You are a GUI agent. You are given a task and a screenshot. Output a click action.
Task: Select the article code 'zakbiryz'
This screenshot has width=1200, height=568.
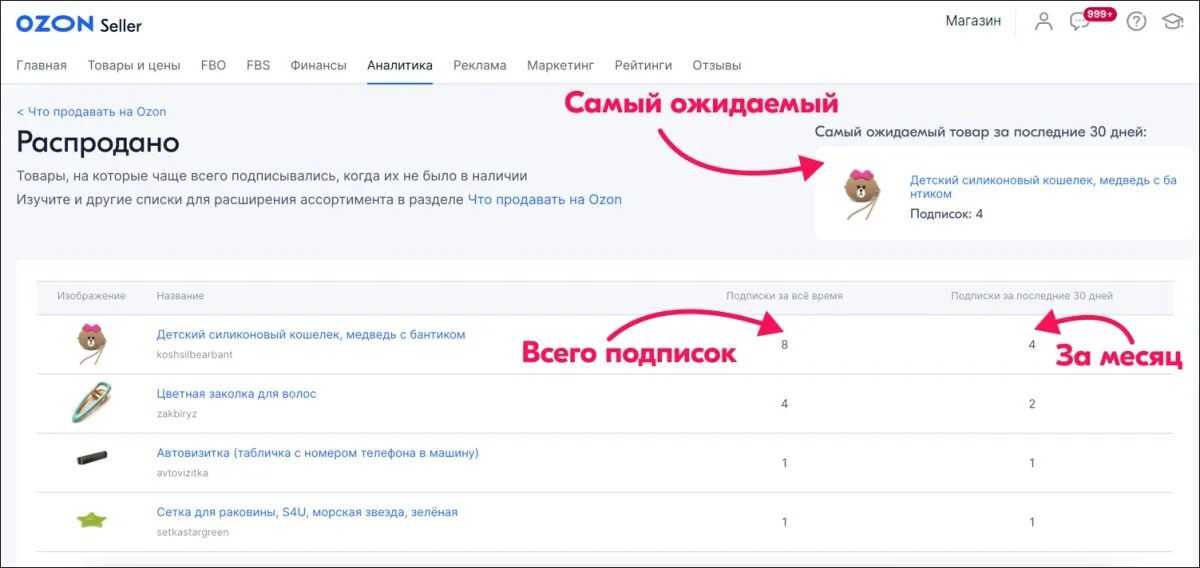(178, 413)
